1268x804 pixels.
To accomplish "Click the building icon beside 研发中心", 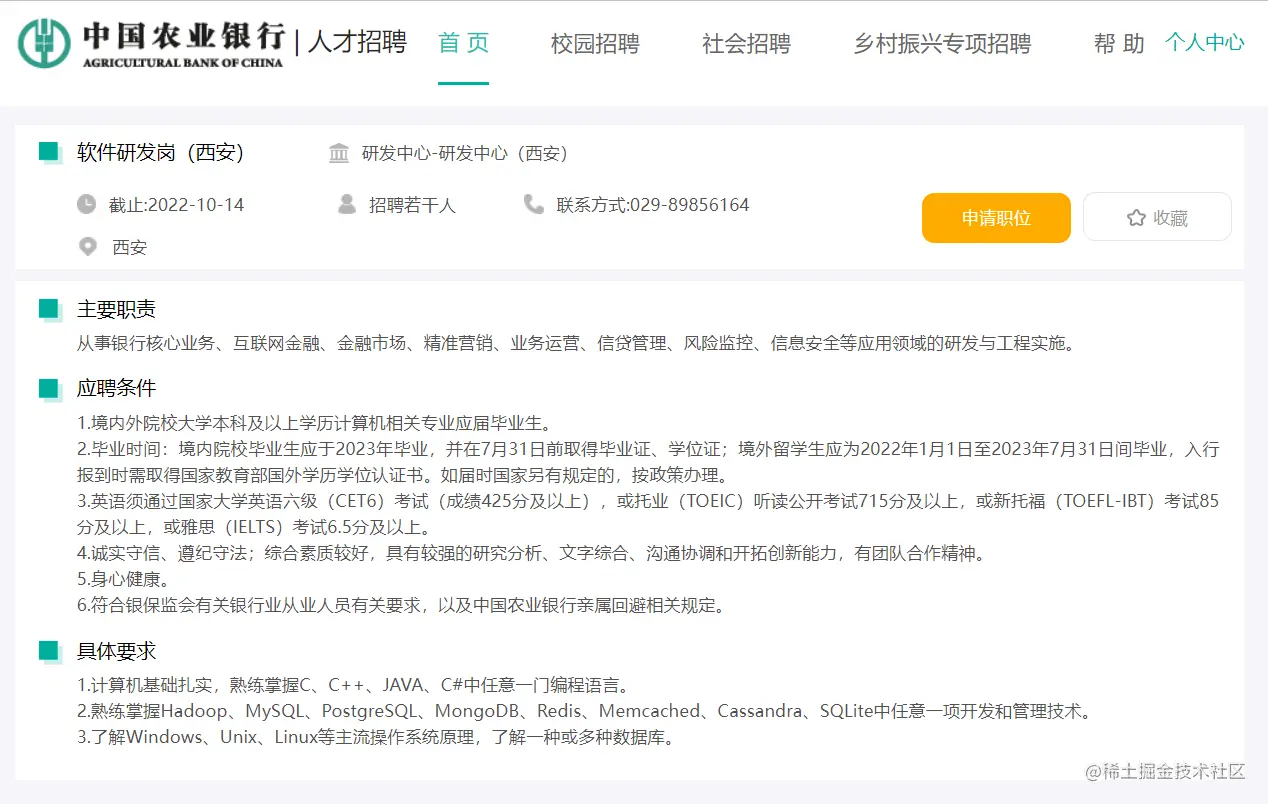I will click(x=339, y=153).
